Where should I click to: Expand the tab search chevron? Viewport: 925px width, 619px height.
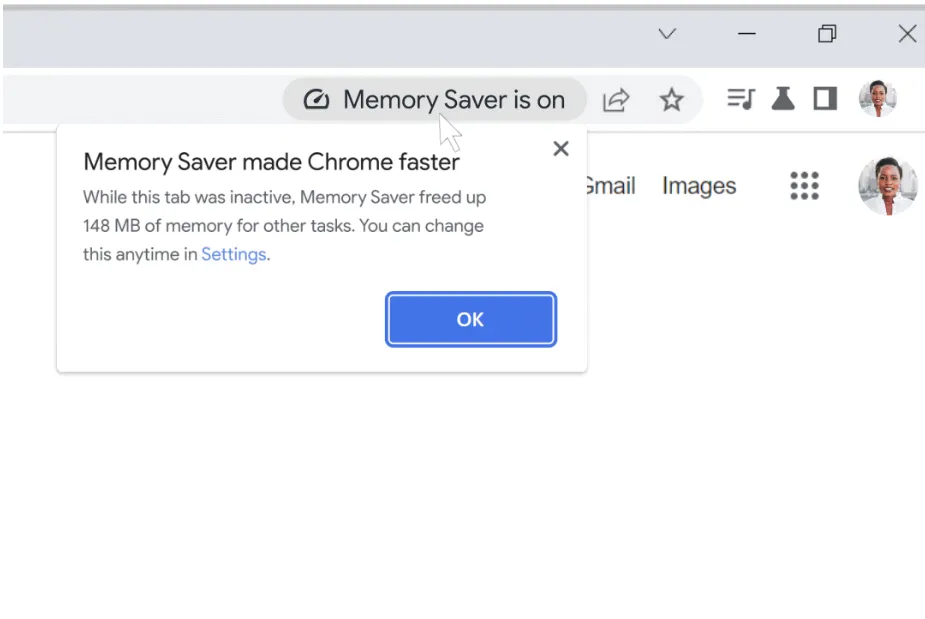(667, 35)
